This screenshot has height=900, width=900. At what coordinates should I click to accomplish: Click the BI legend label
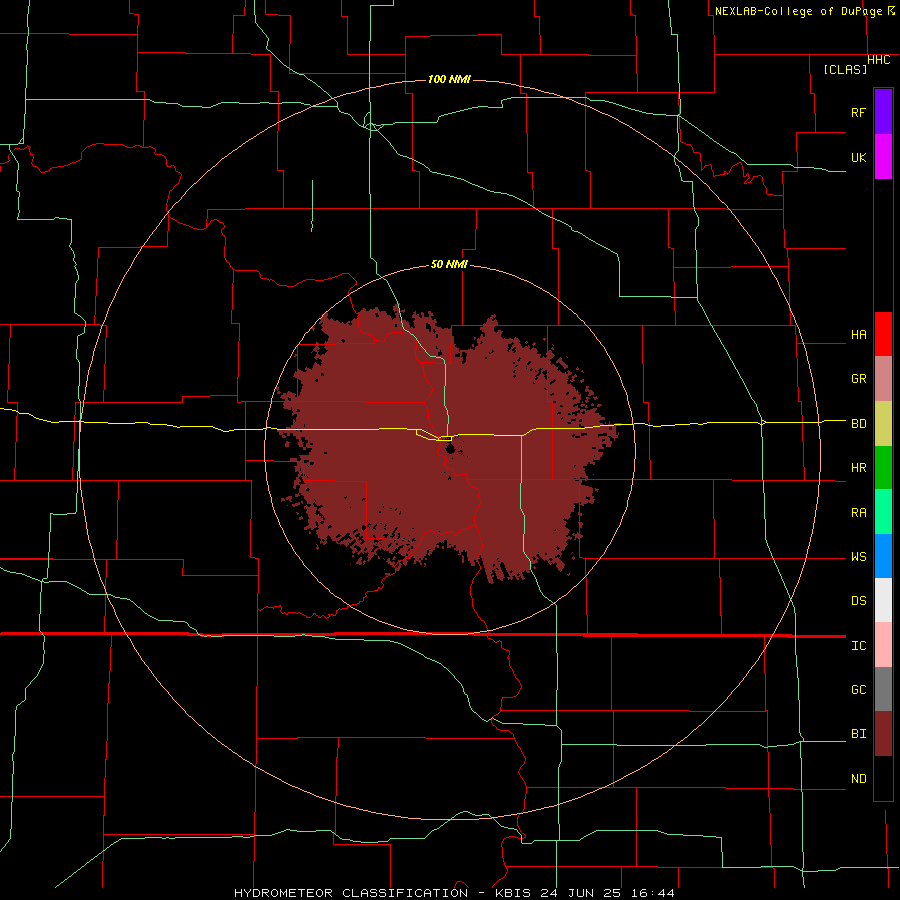(x=858, y=734)
